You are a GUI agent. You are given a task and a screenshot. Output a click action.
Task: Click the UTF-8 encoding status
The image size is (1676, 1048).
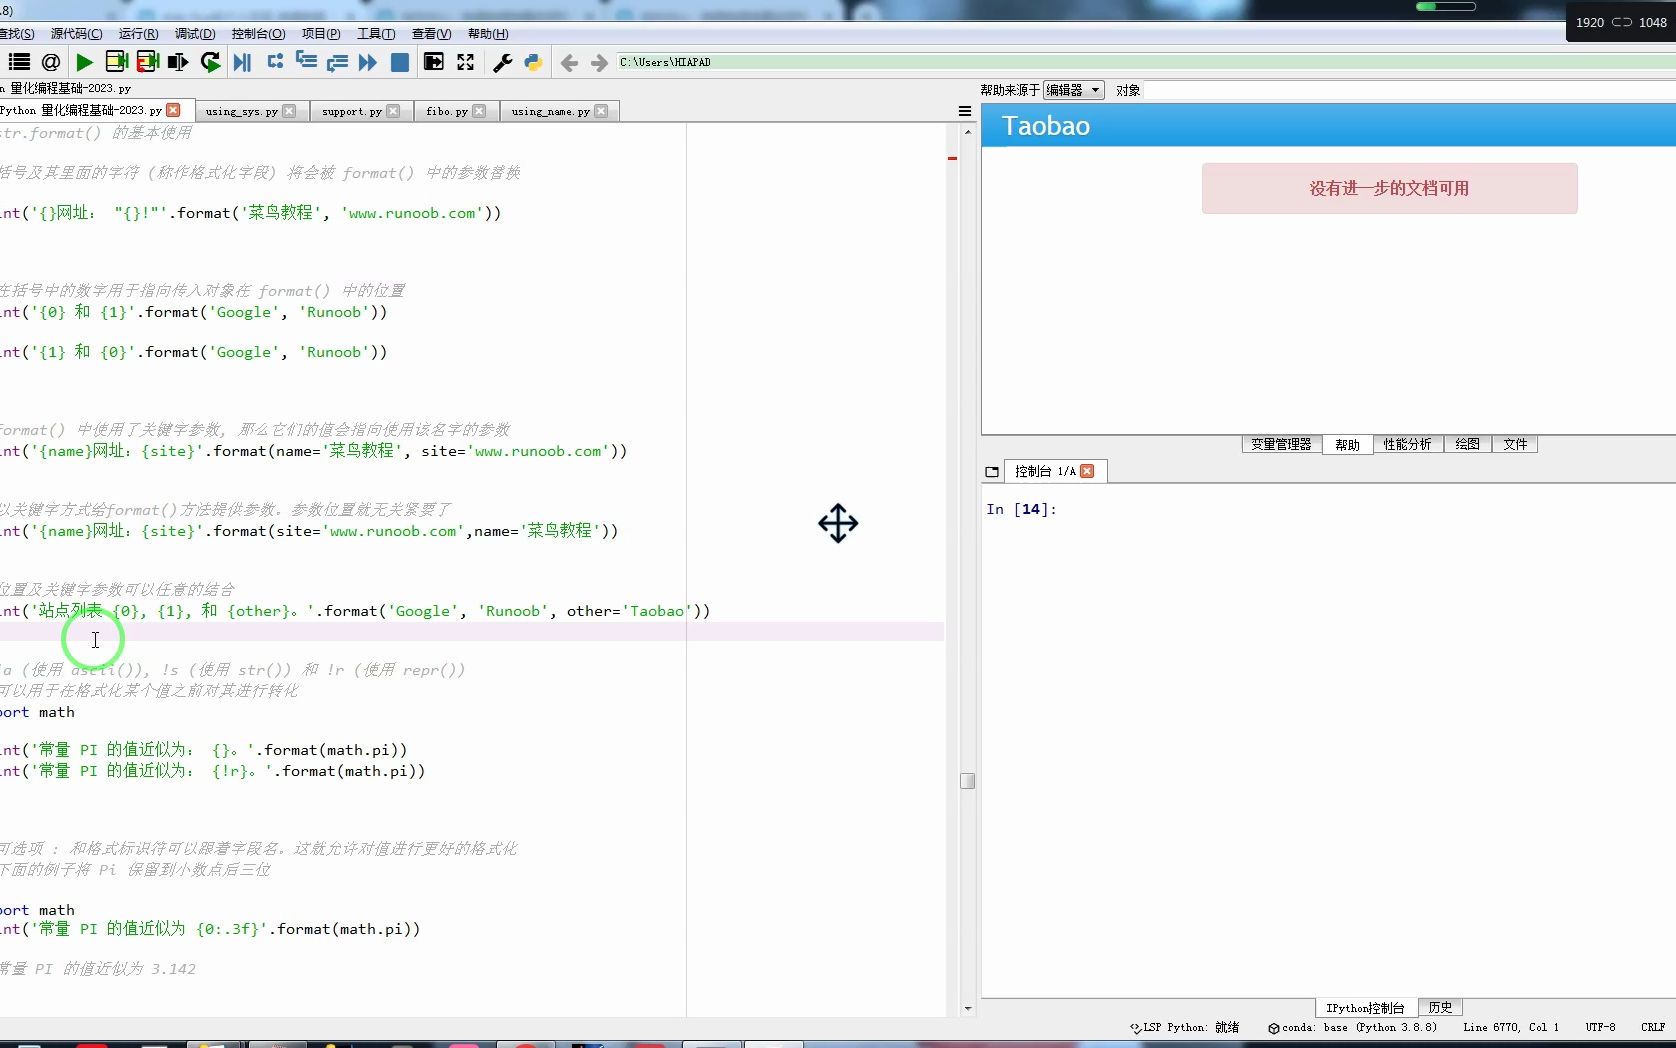(1600, 1027)
